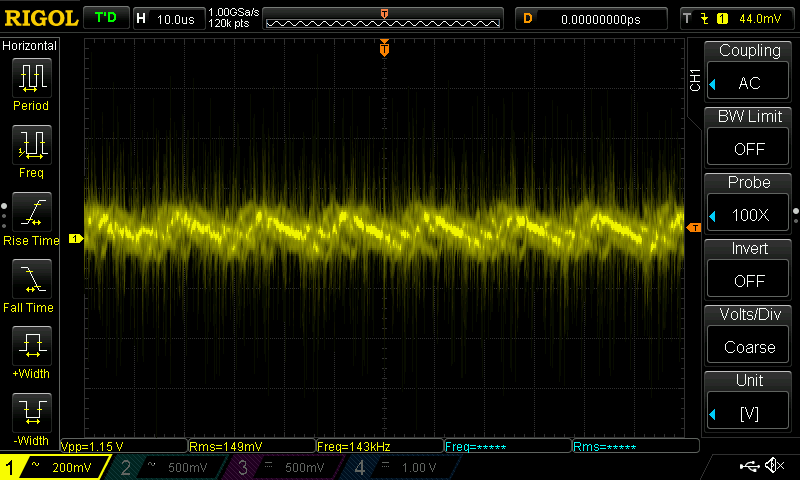The image size is (800, 480).
Task: Select the Freq measurement icon
Action: pyautogui.click(x=31, y=146)
